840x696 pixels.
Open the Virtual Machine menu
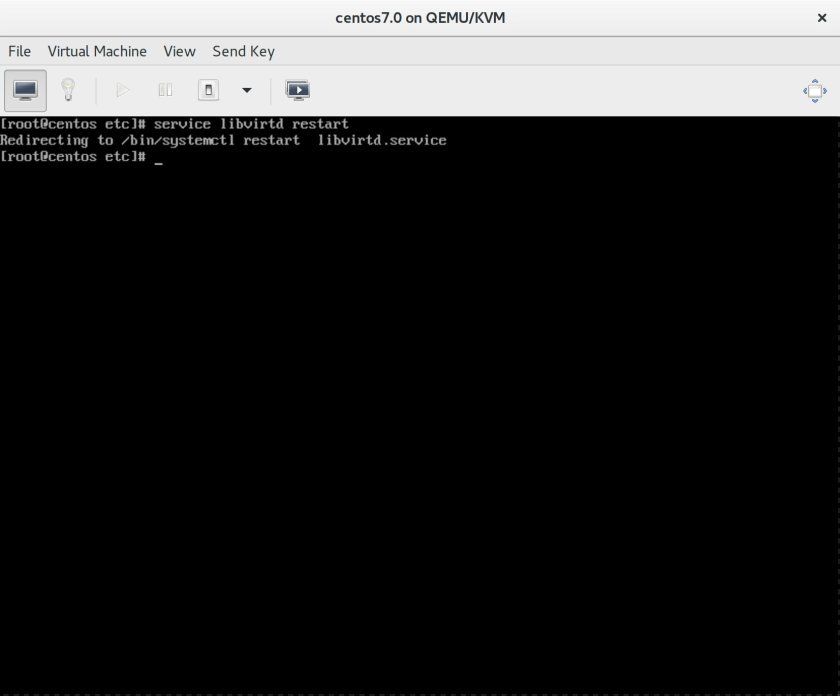click(97, 51)
